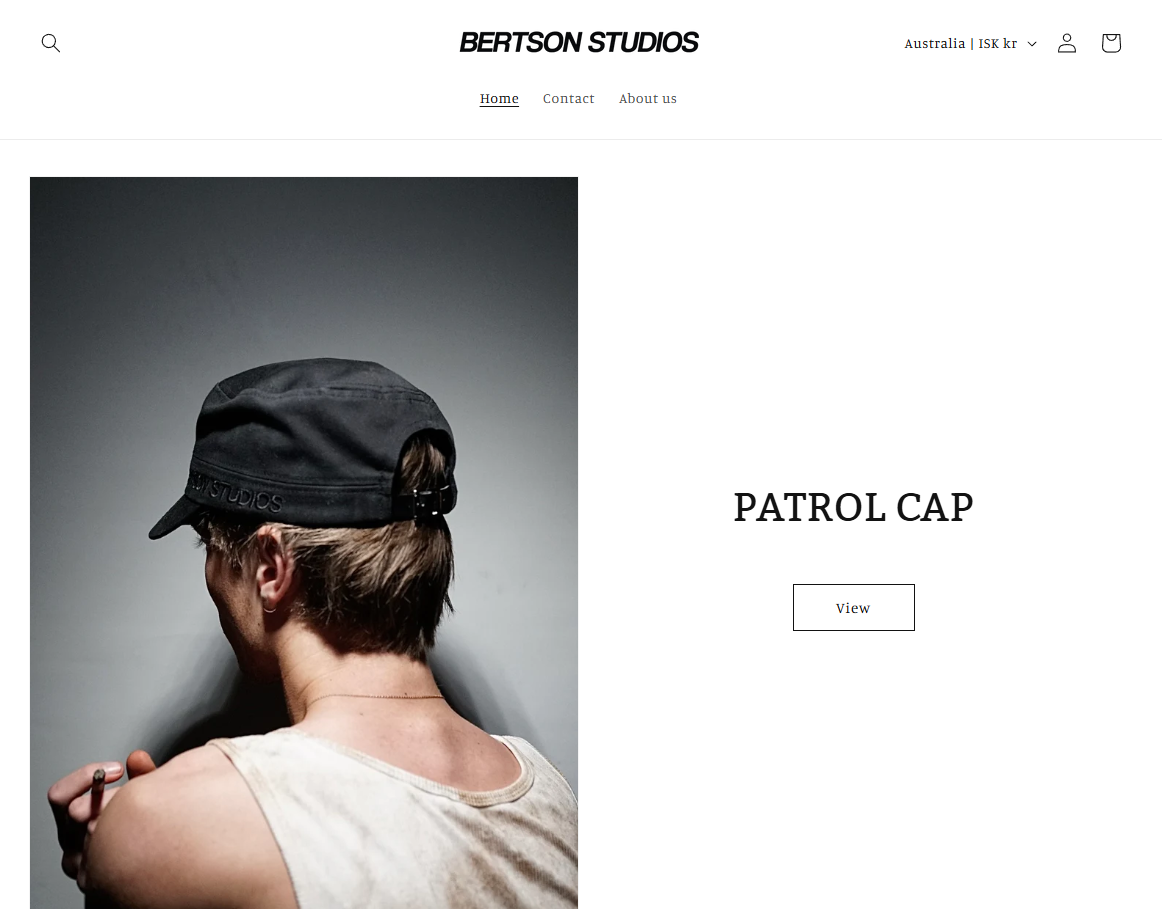
Task: Open the account login icon
Action: pyautogui.click(x=1066, y=43)
